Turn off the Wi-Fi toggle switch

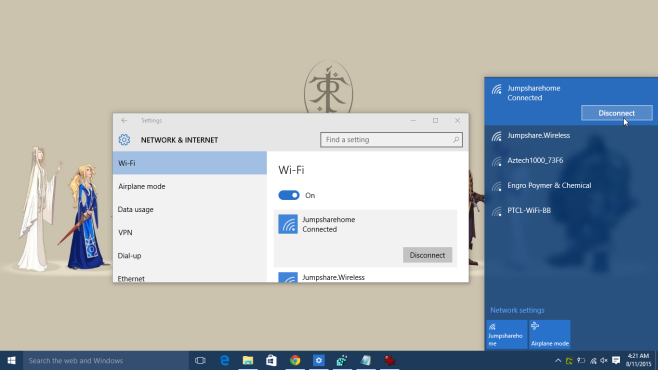point(289,195)
